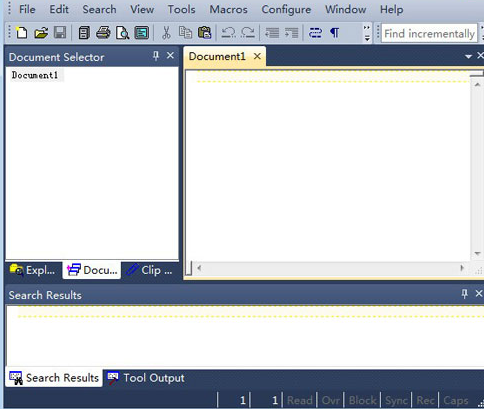The image size is (484, 409).
Task: Click the editor horizontal scroll left arrow
Action: pyautogui.click(x=199, y=268)
